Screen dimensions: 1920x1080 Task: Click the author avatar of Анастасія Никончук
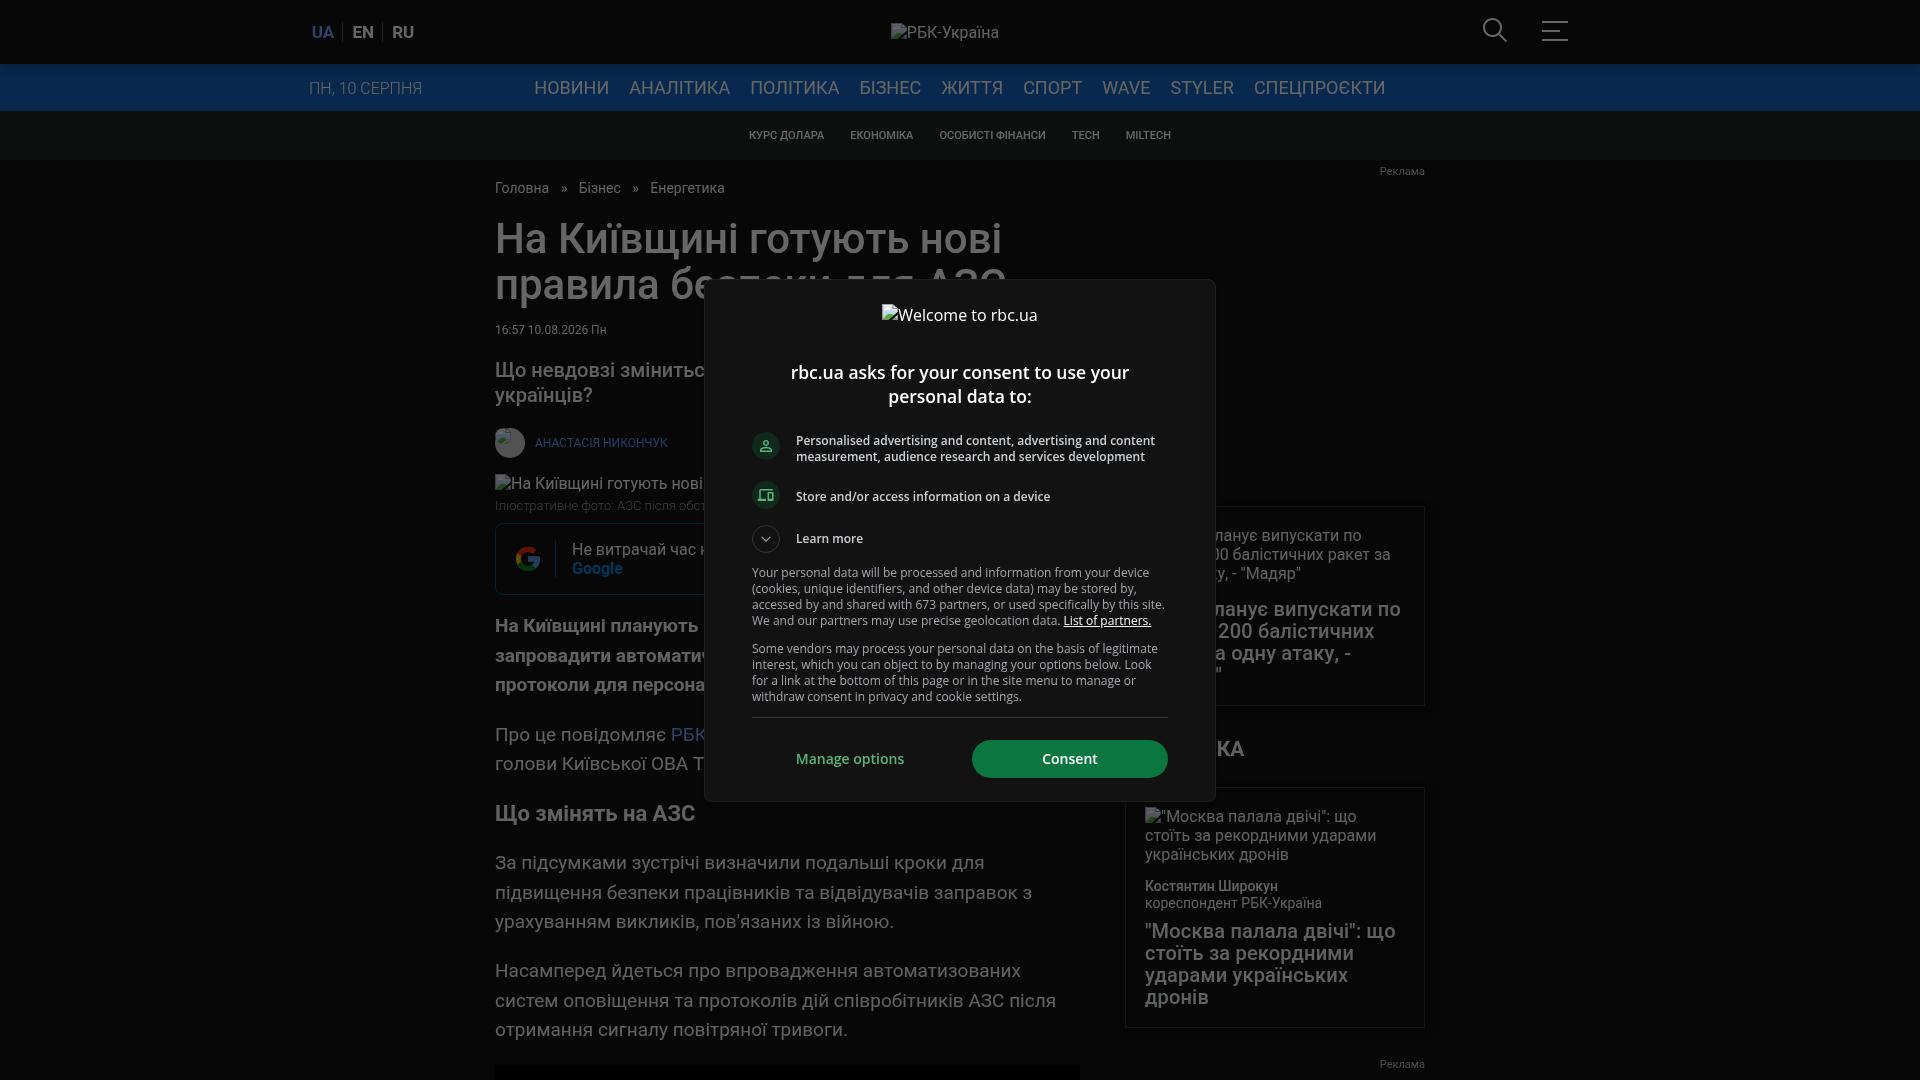(x=510, y=443)
